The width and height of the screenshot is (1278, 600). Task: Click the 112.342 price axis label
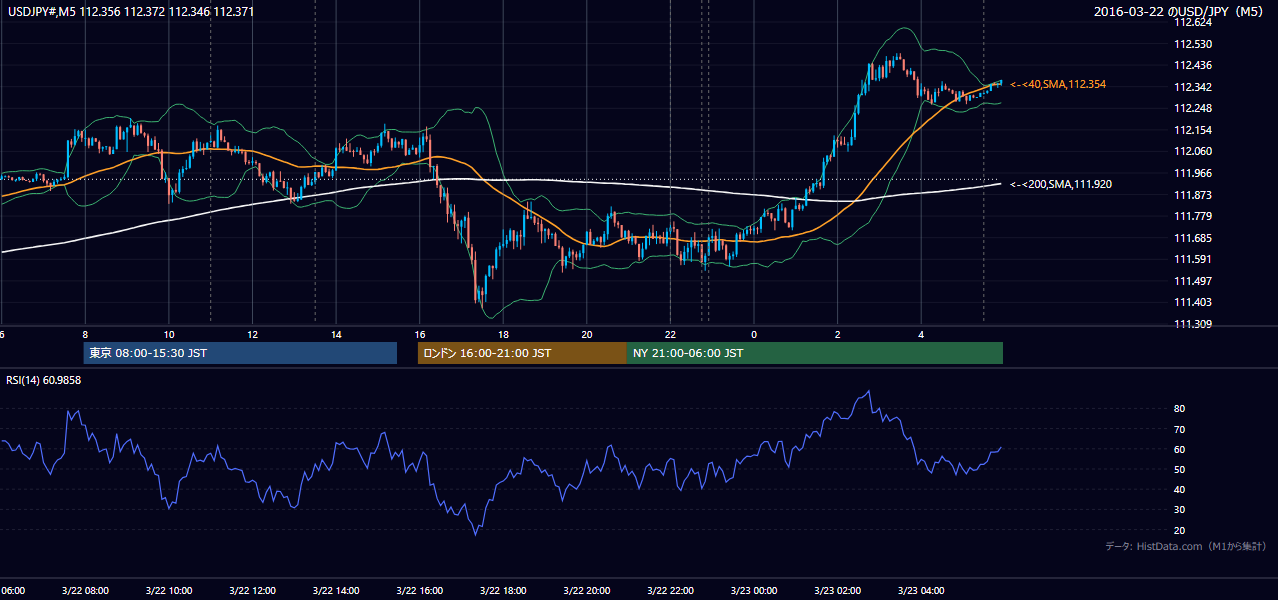pyautogui.click(x=1192, y=87)
